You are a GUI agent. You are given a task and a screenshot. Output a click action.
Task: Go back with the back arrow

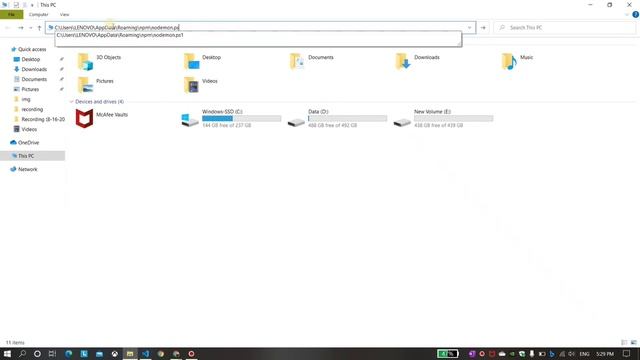coord(8,28)
